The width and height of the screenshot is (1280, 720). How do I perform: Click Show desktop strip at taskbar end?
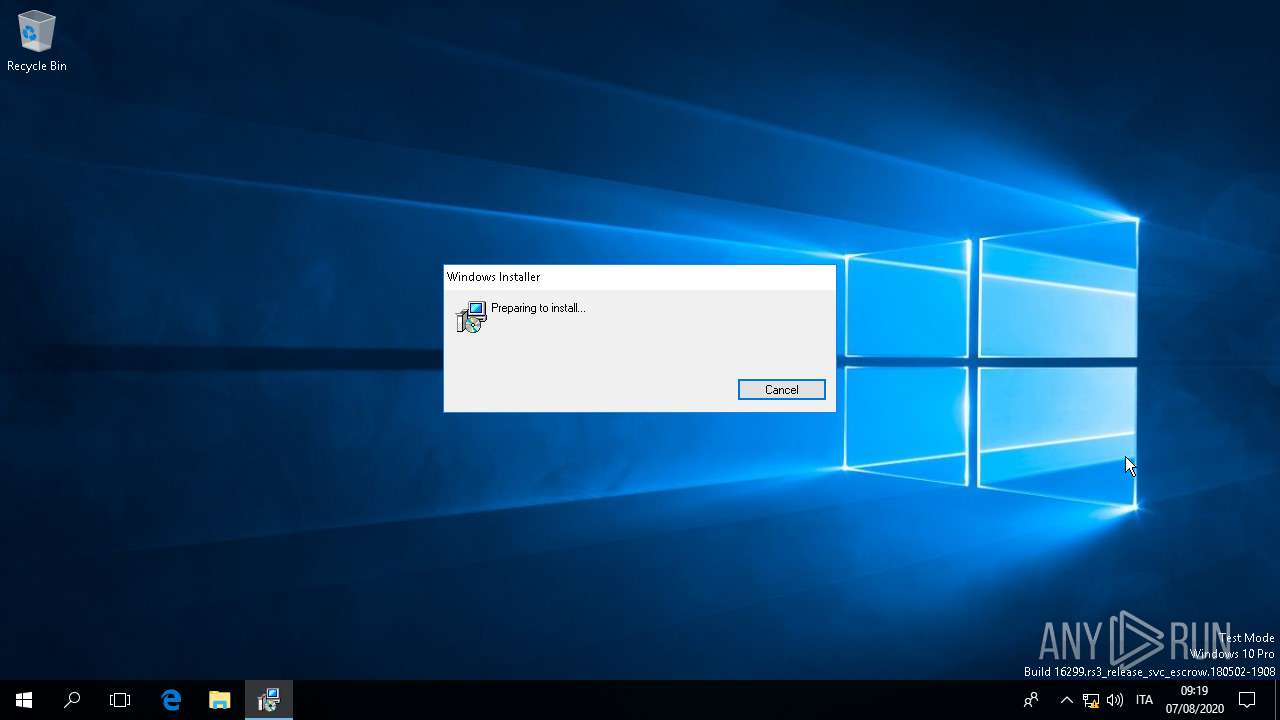[x=1277, y=700]
